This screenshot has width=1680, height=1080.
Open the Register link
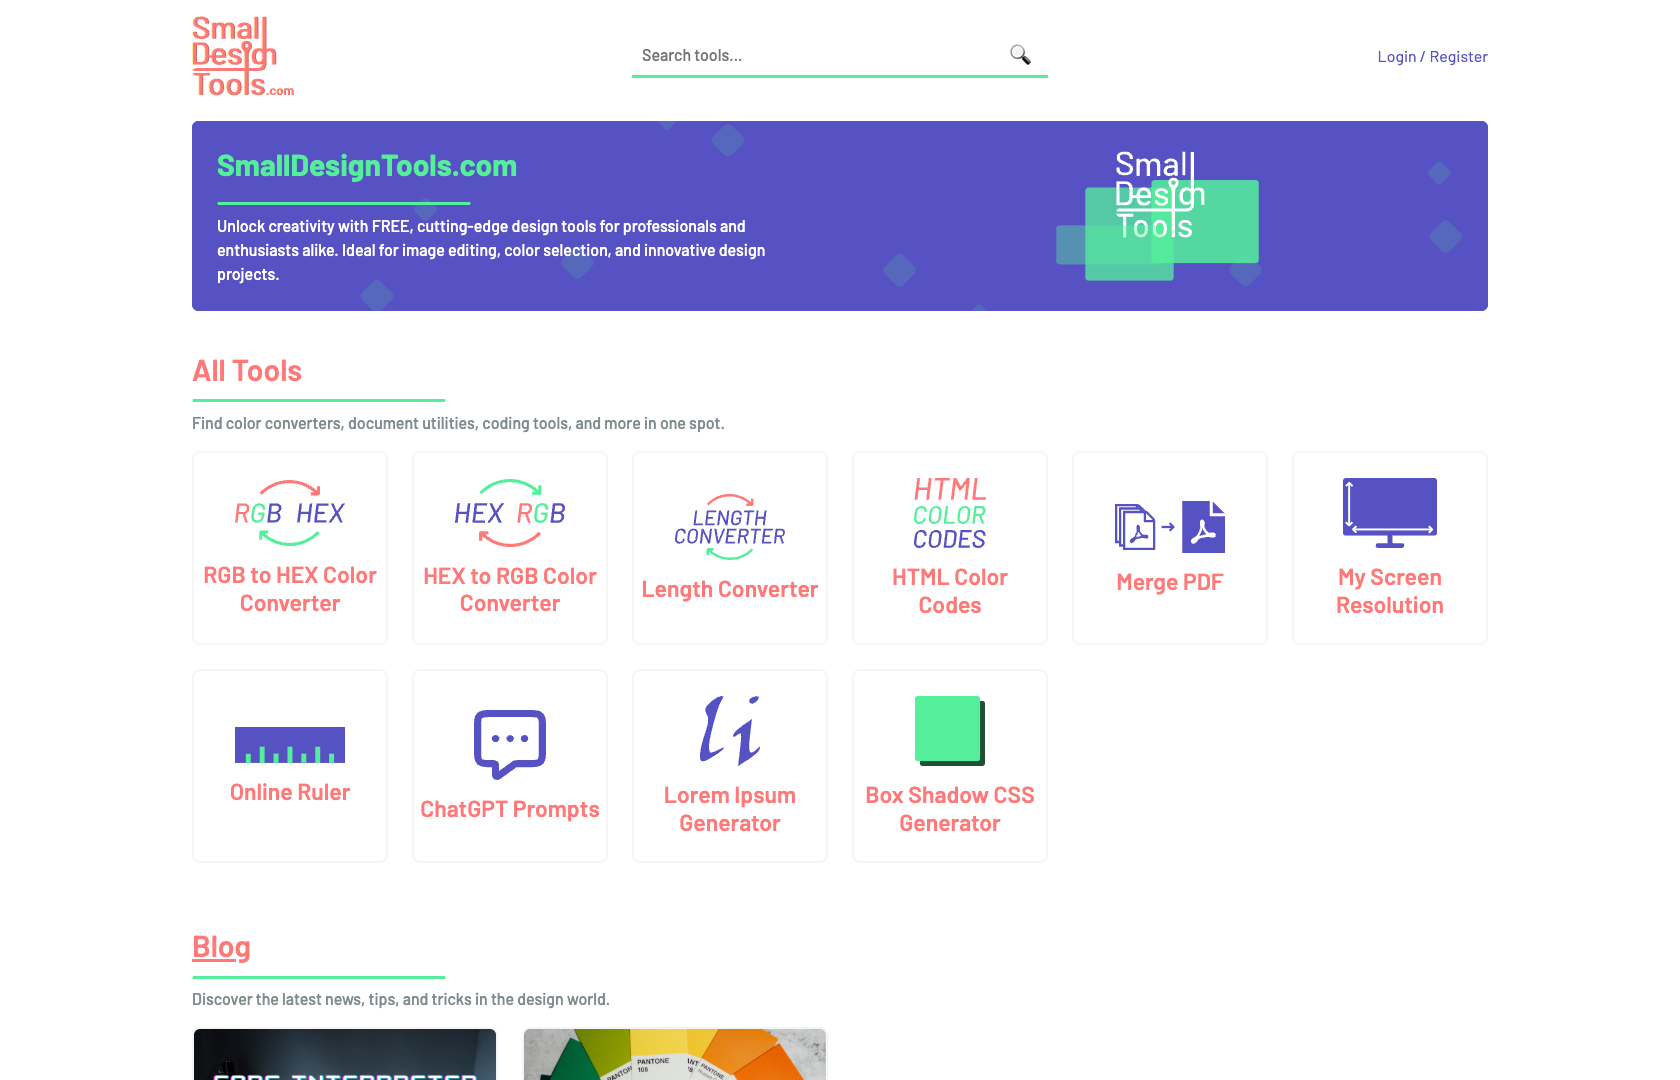tap(1458, 56)
